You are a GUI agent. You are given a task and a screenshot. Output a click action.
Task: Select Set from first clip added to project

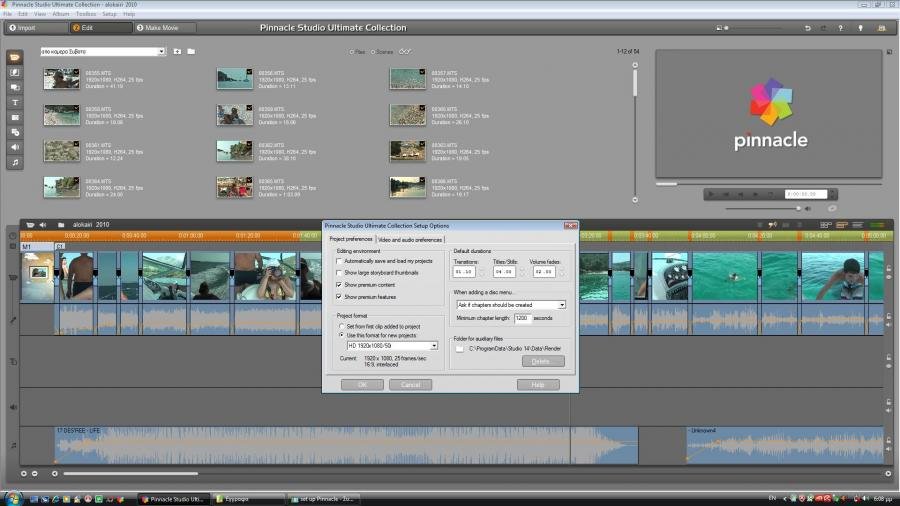click(342, 326)
